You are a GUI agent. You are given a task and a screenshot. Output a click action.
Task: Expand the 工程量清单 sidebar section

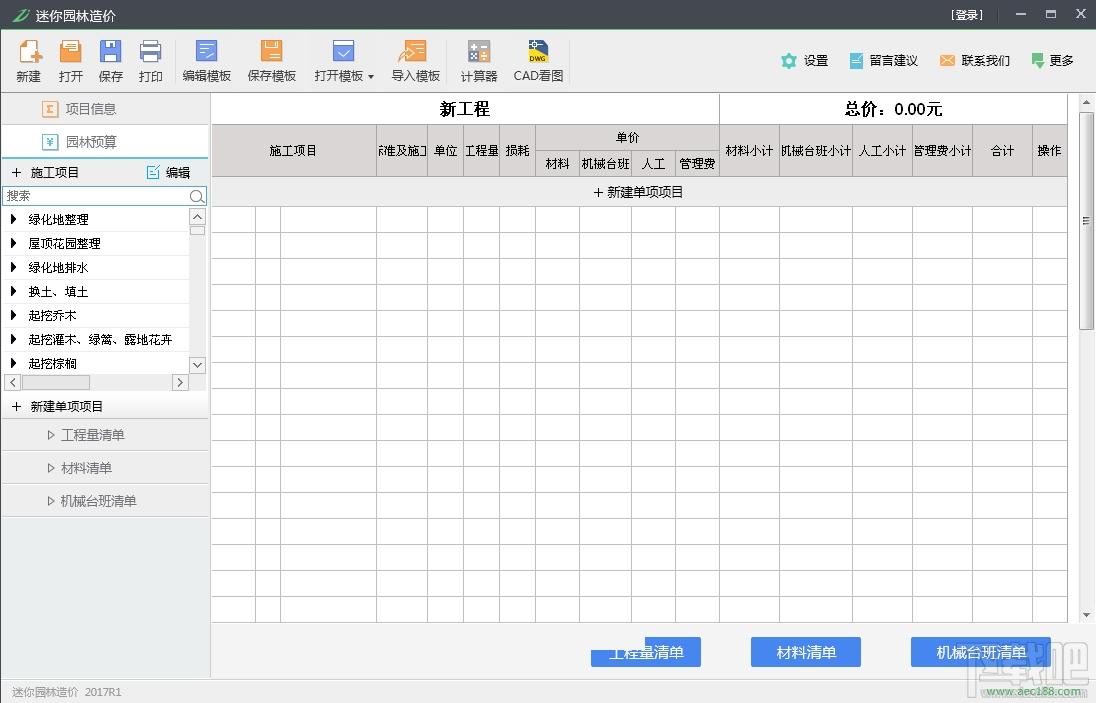(92, 435)
